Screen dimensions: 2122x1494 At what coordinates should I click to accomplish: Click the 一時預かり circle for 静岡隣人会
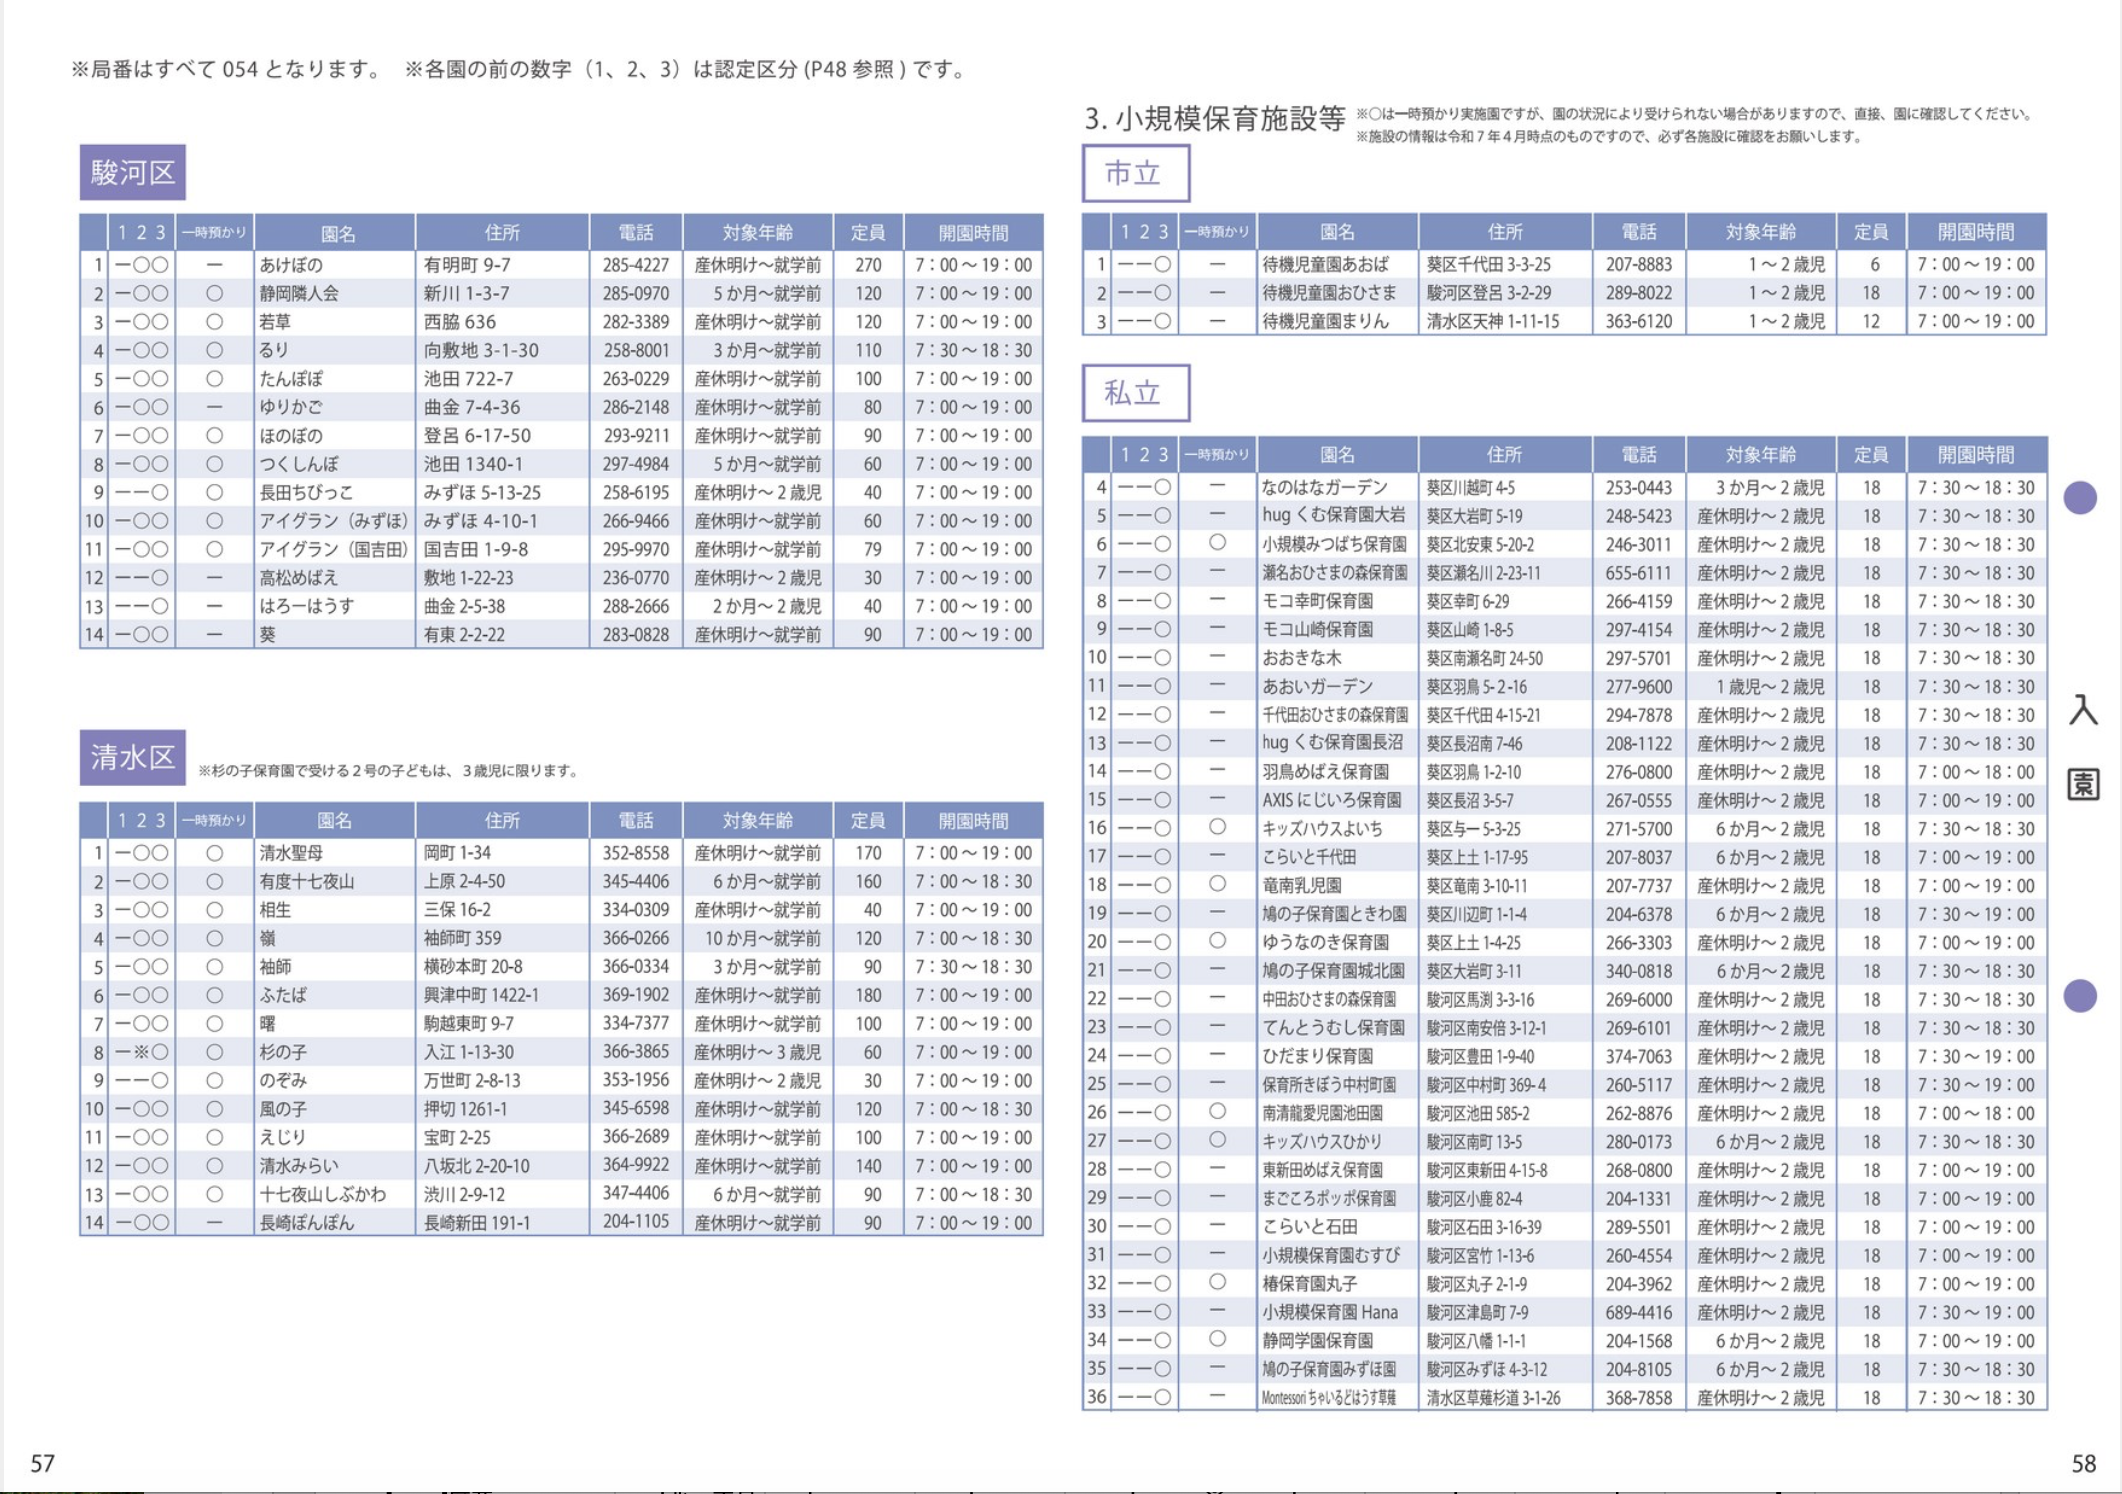214,293
